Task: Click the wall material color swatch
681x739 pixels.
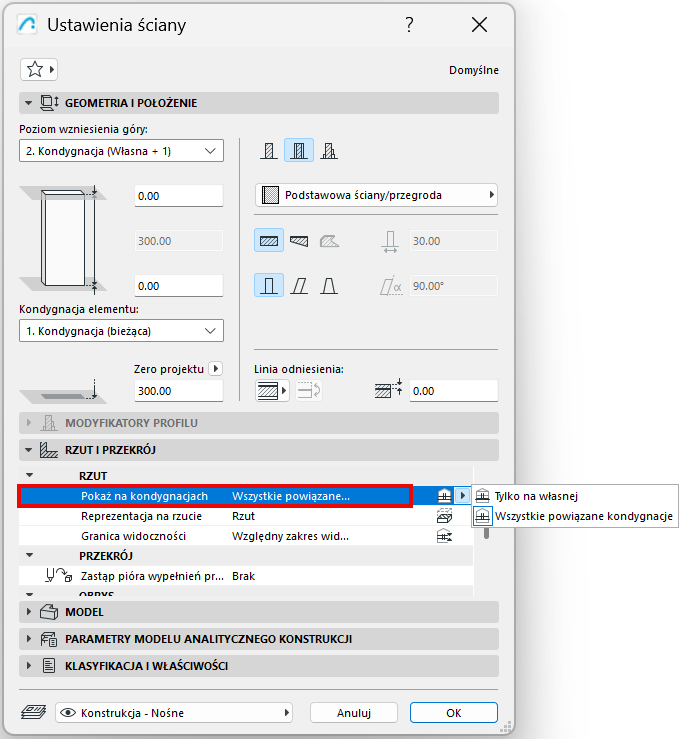Action: tap(270, 195)
